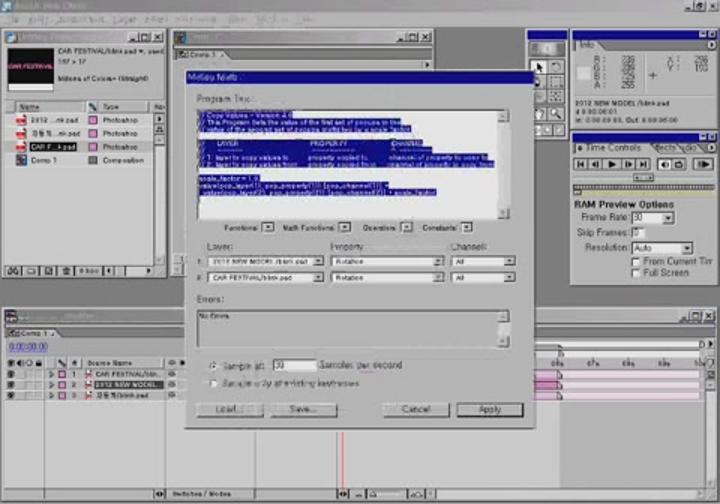Click the trash Delete icon in Project window

click(x=66, y=271)
